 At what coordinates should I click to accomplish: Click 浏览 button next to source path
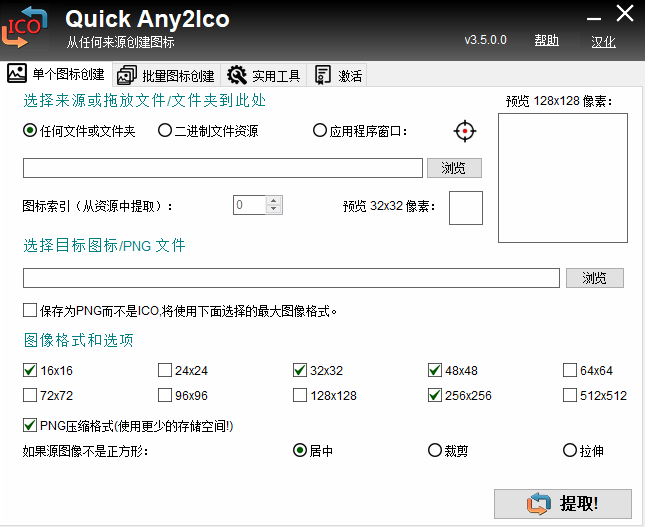click(x=454, y=168)
